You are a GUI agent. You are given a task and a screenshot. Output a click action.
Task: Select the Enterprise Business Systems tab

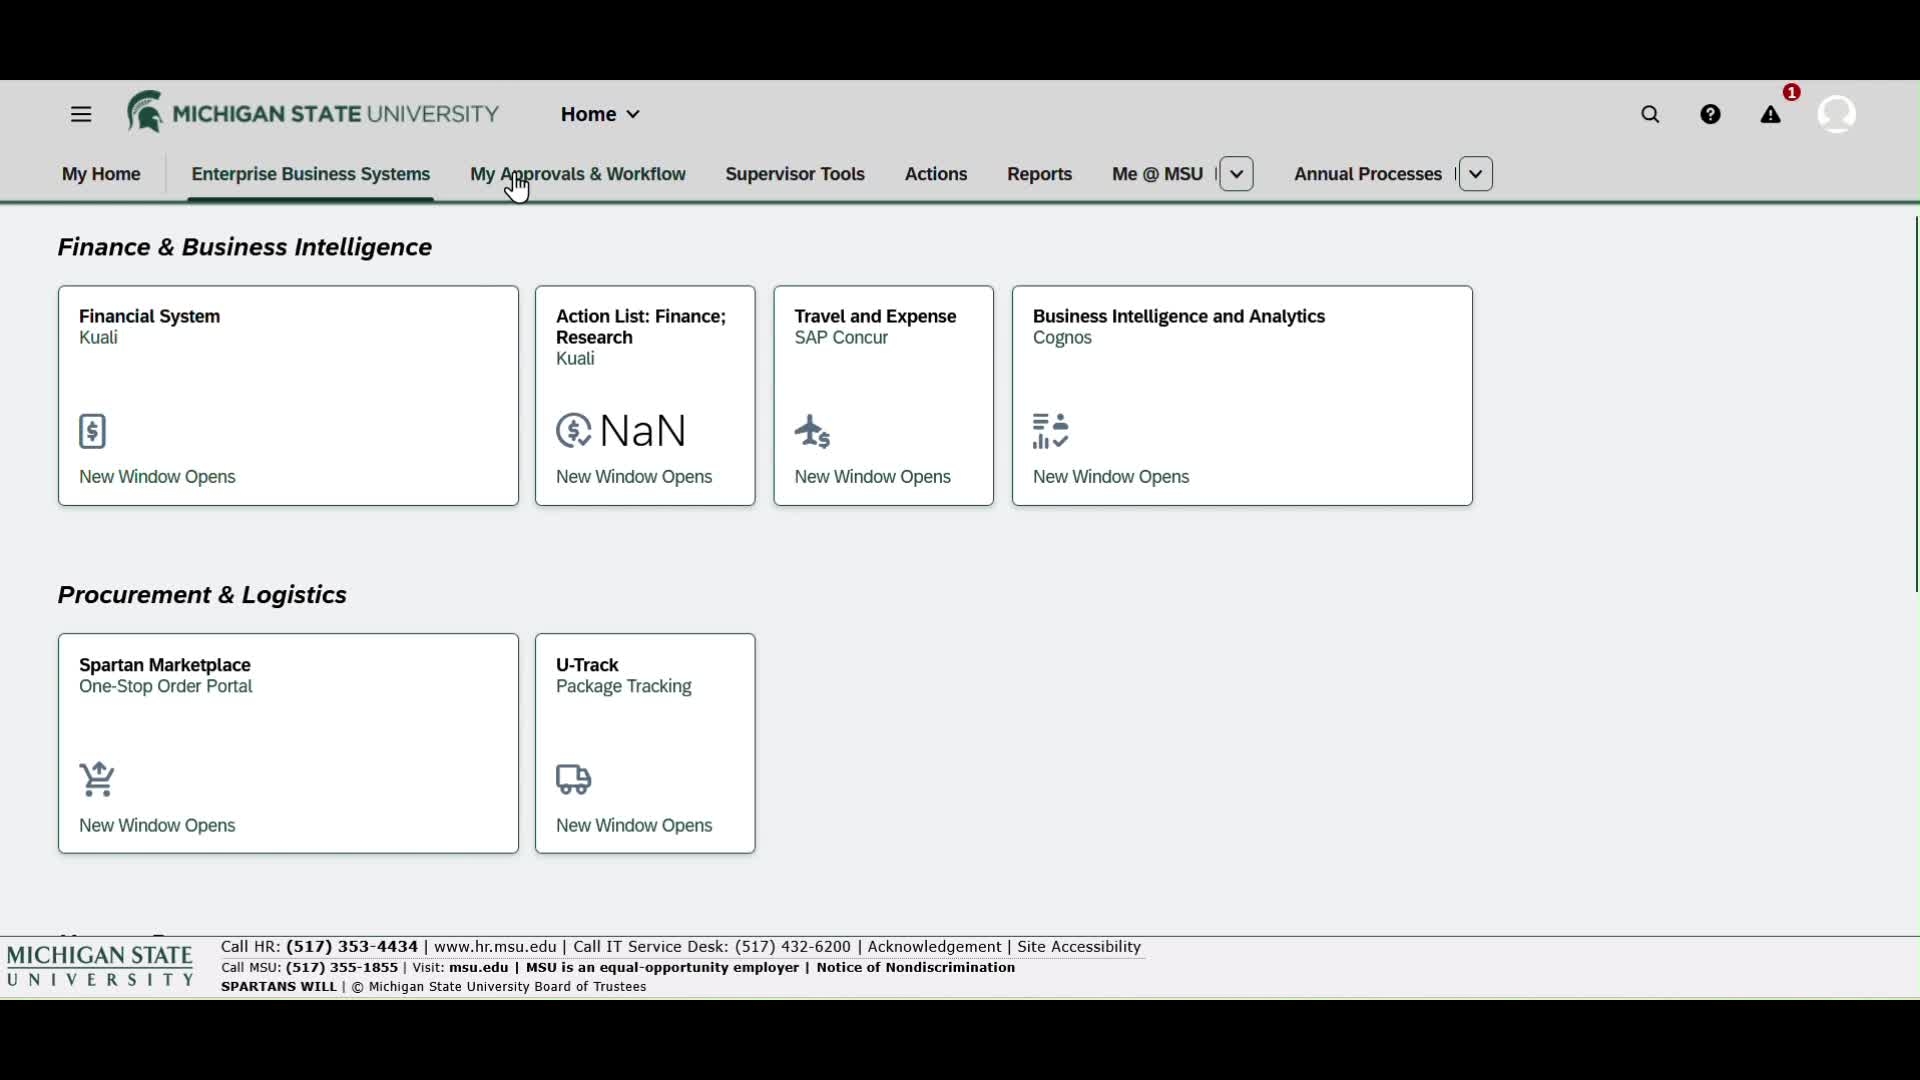pyautogui.click(x=311, y=175)
